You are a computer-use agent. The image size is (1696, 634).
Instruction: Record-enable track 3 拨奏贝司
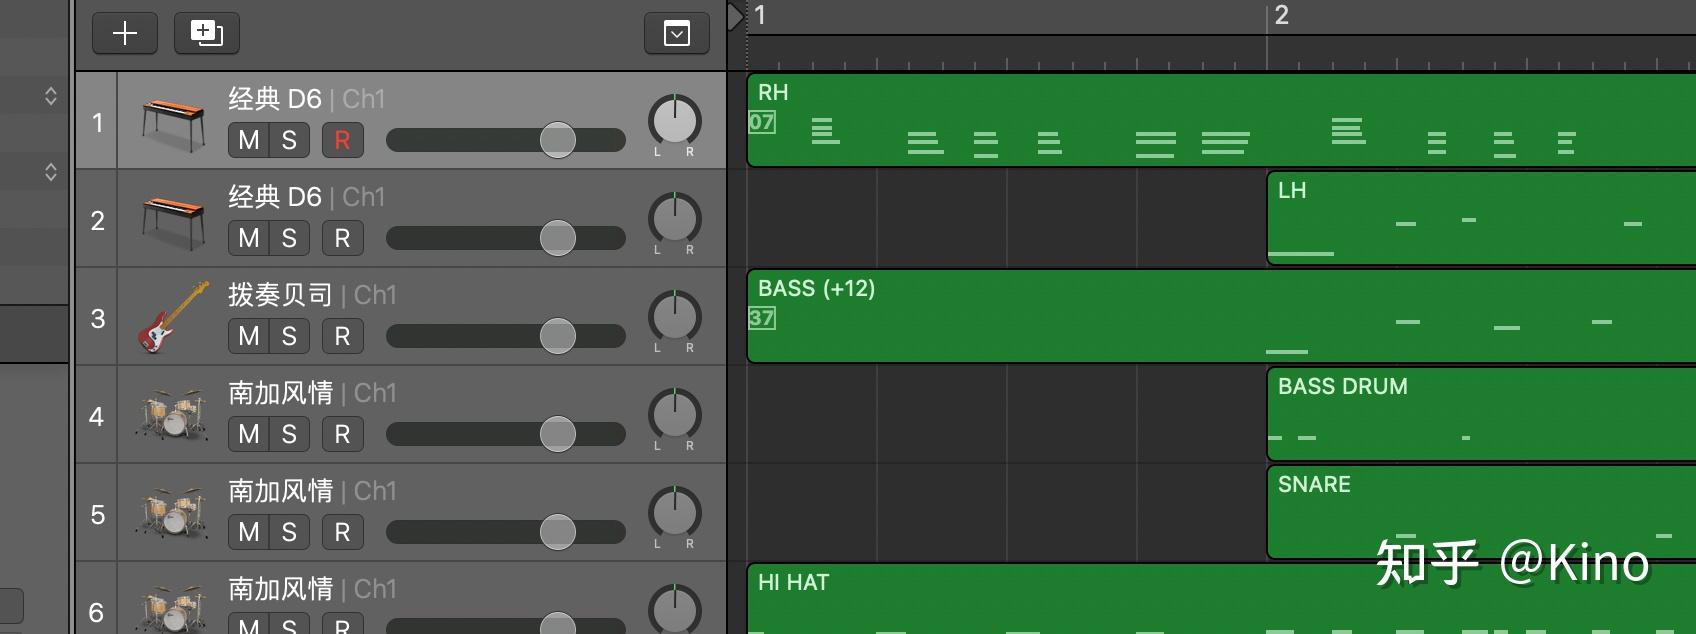point(342,336)
